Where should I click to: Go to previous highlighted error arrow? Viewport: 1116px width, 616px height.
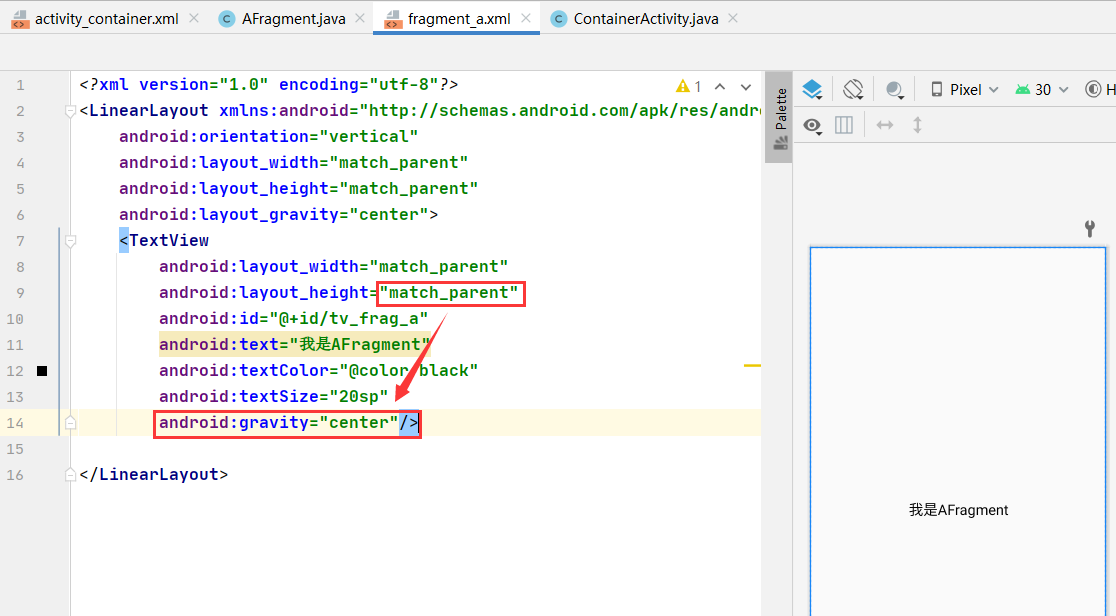[720, 86]
